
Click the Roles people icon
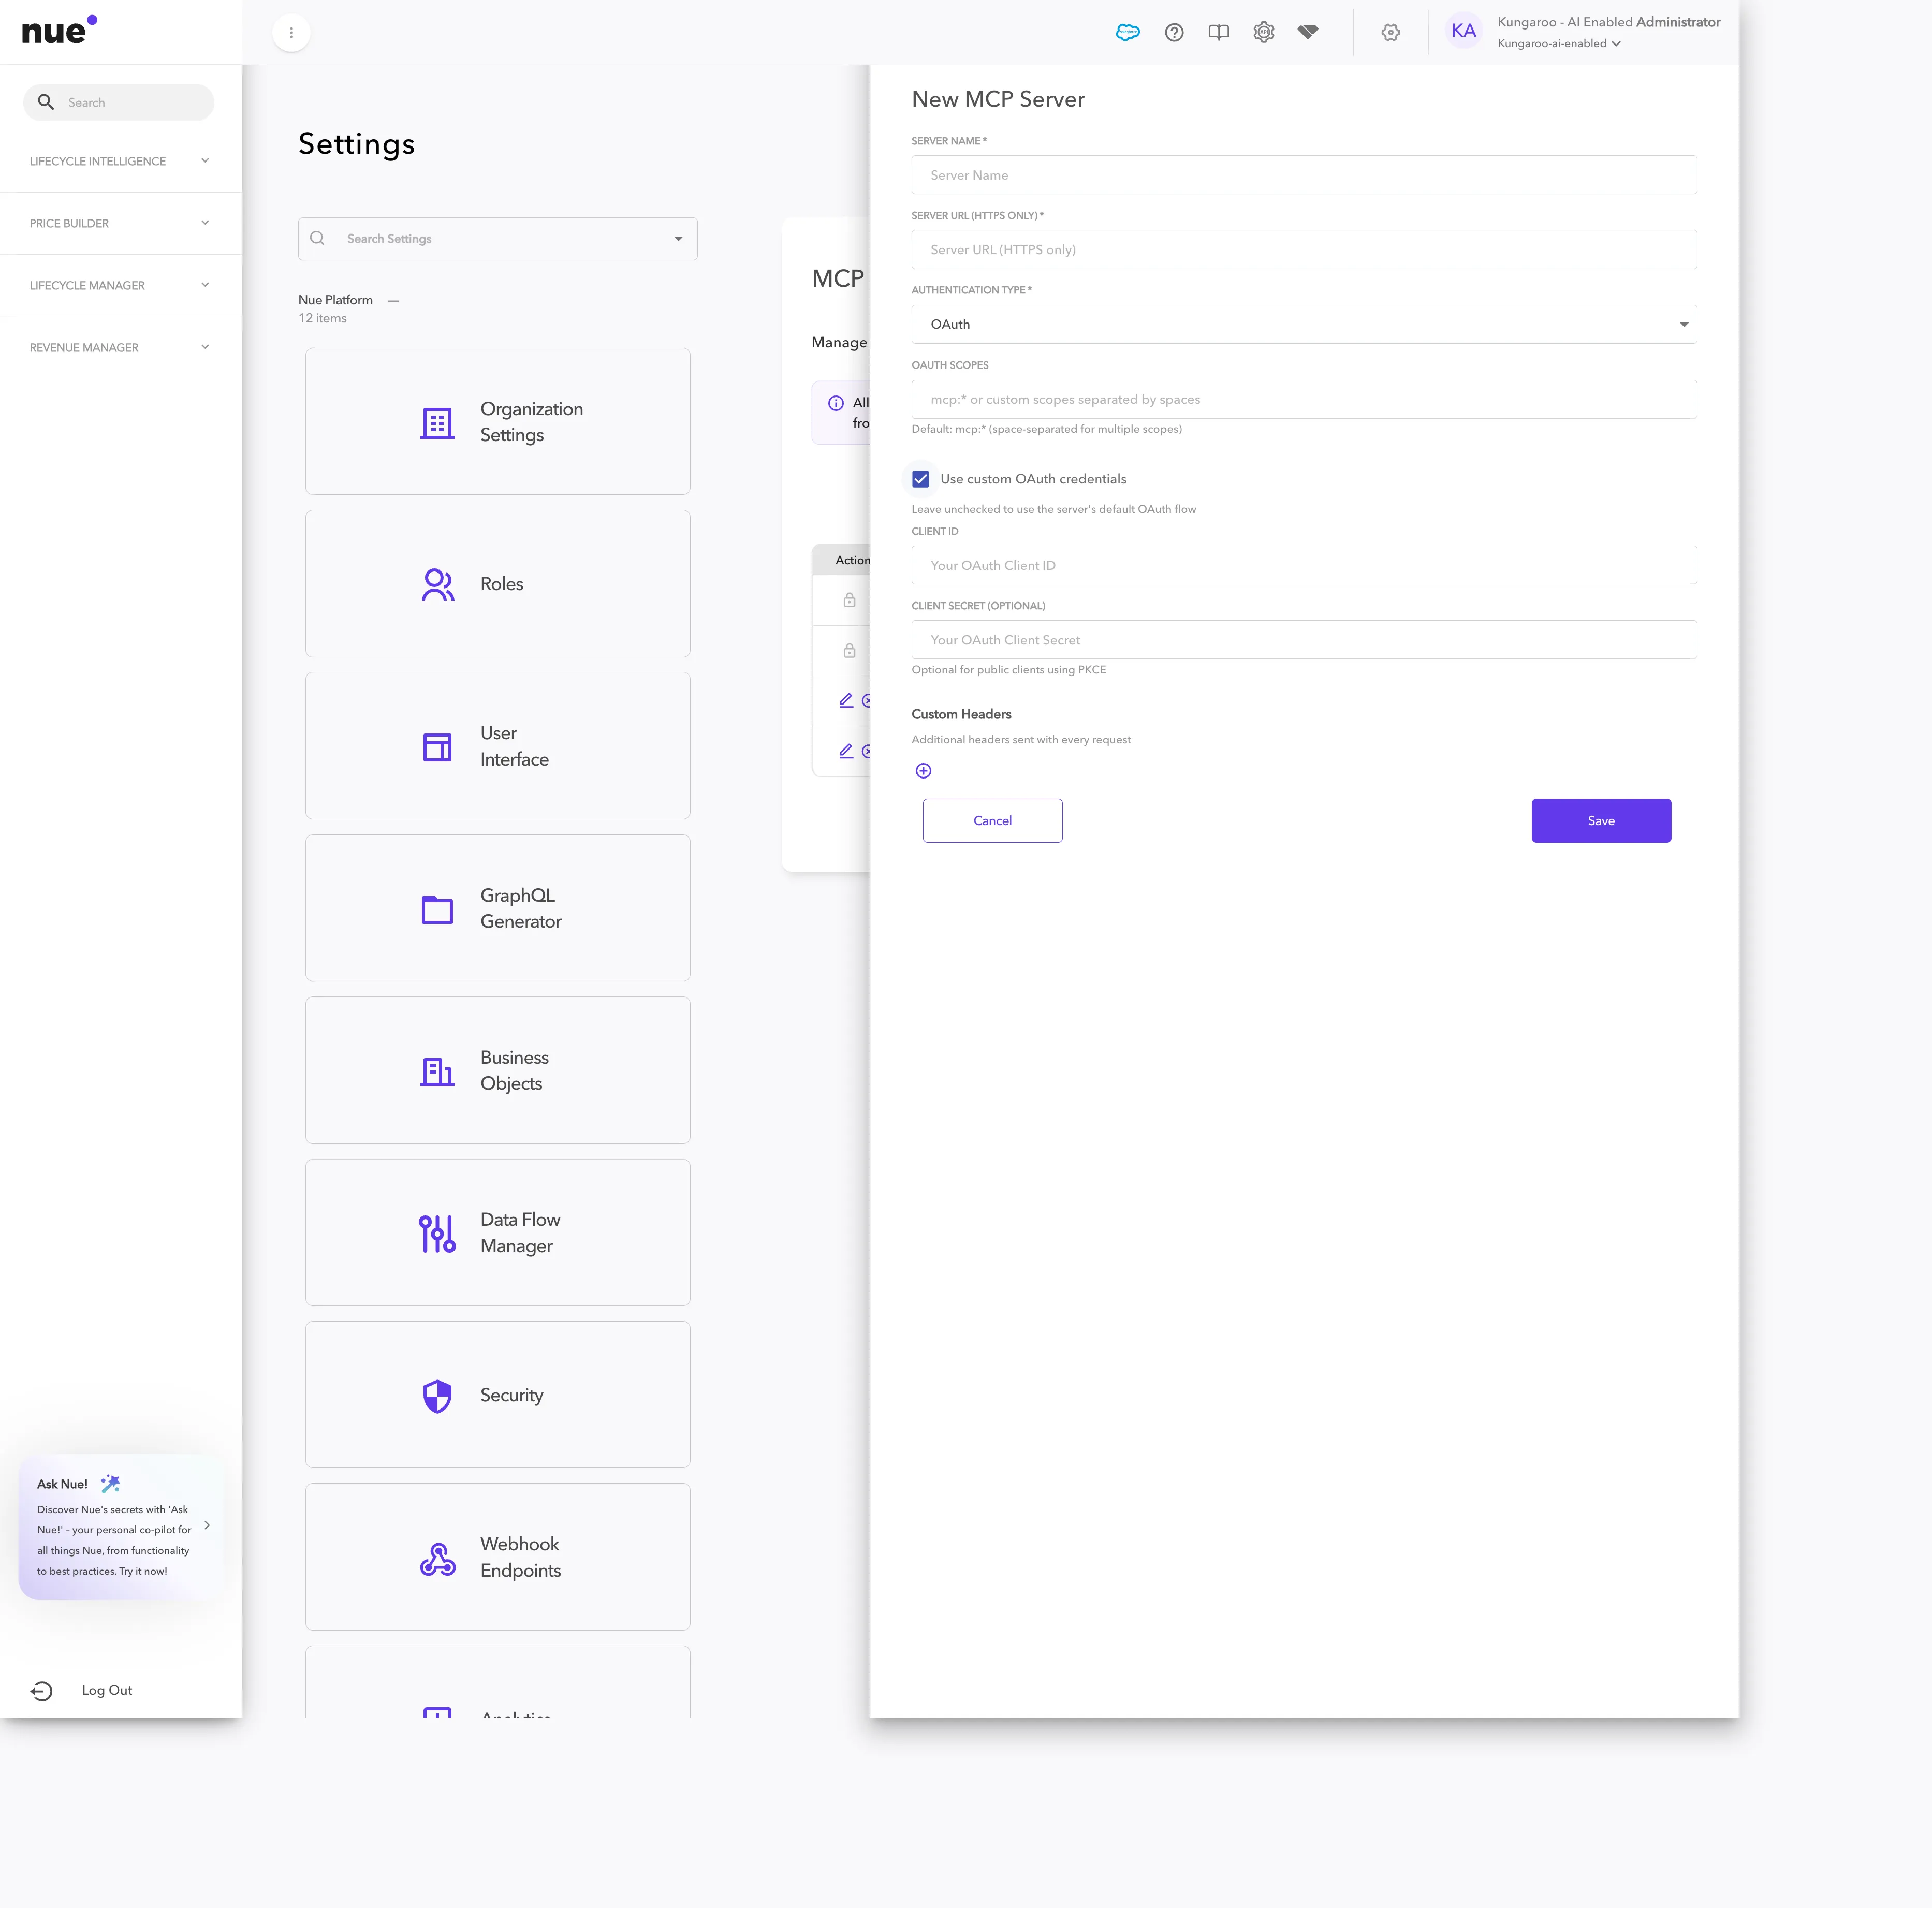(x=437, y=584)
